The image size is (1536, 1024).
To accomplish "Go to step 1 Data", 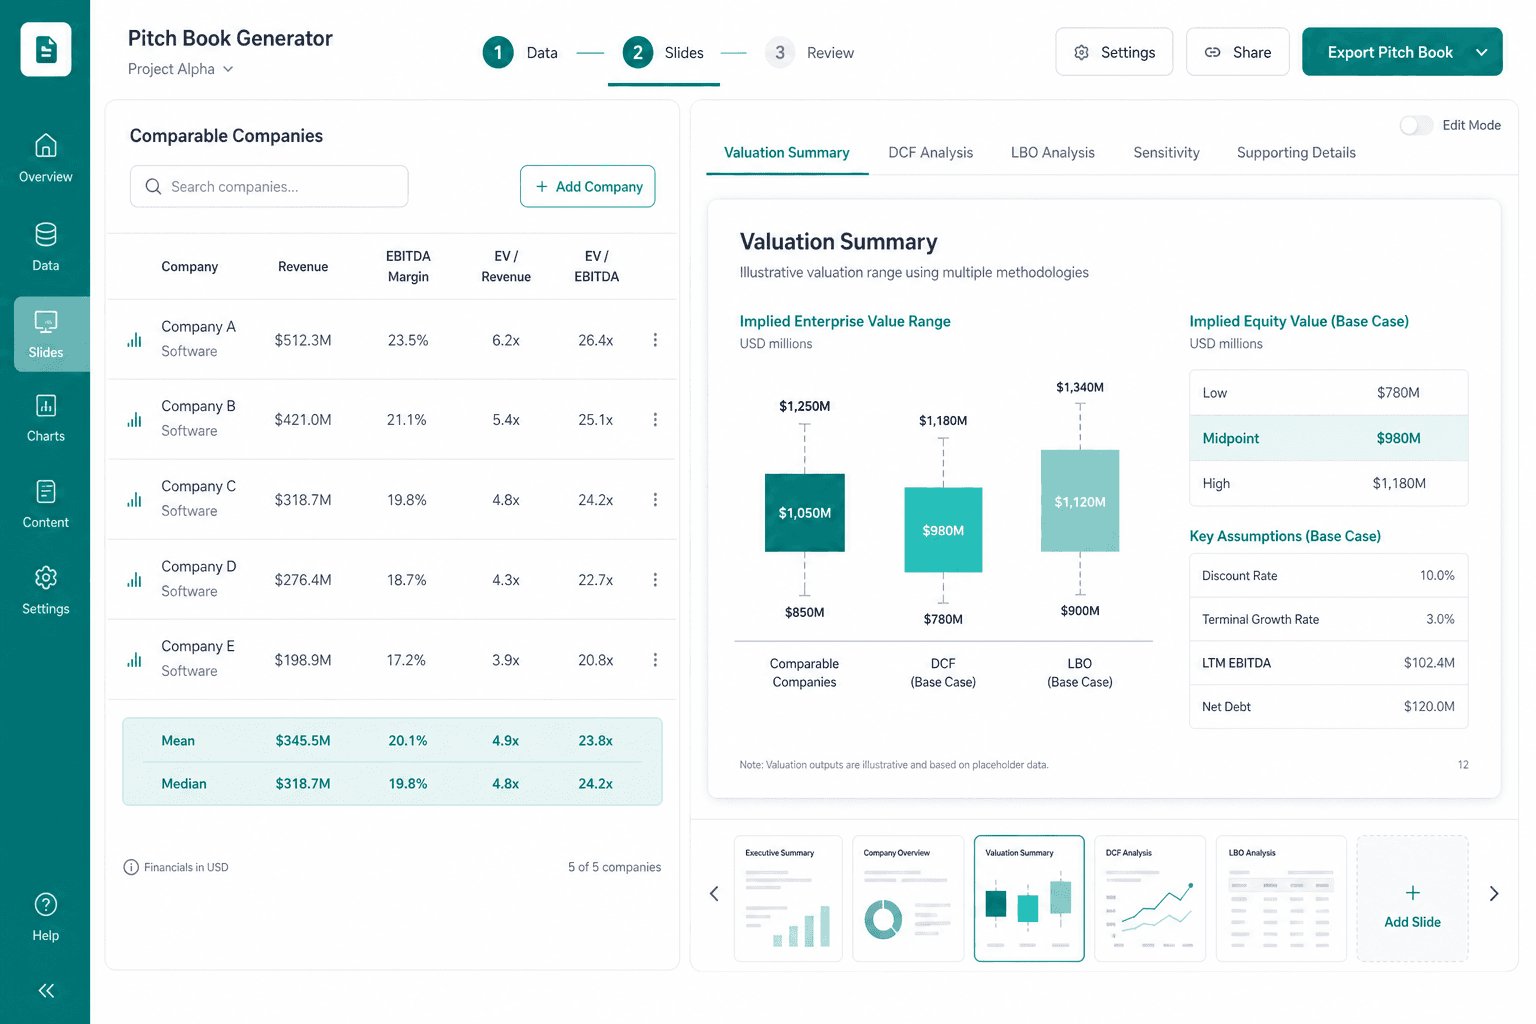I will pos(520,53).
